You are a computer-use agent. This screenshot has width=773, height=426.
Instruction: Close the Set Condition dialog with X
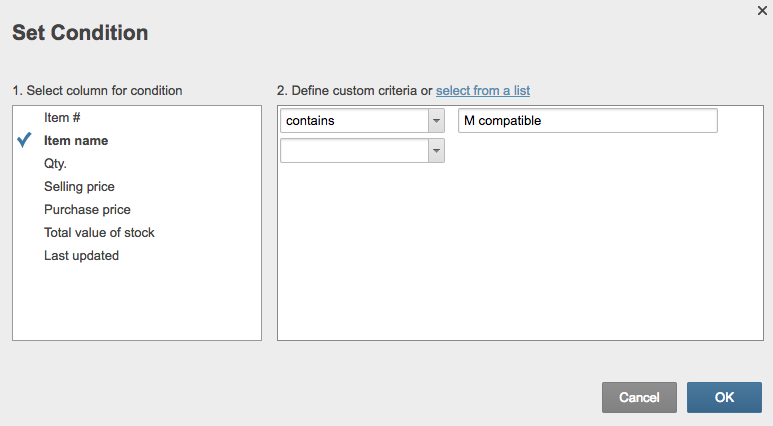tap(763, 10)
